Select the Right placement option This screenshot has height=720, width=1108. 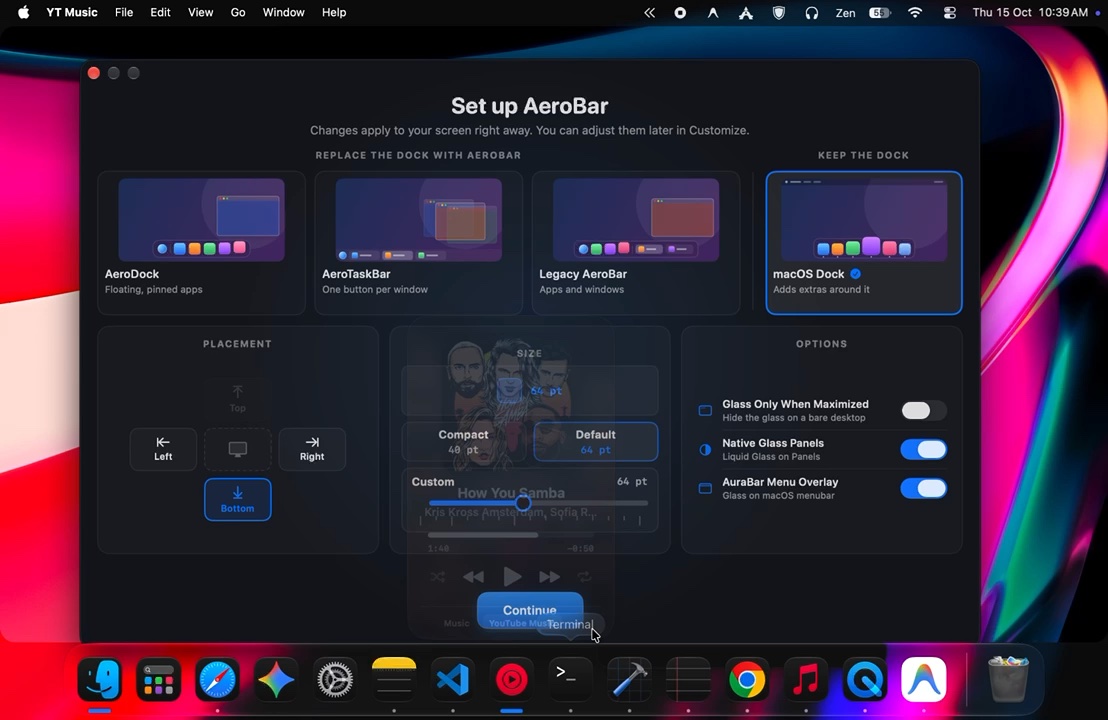coord(312,449)
